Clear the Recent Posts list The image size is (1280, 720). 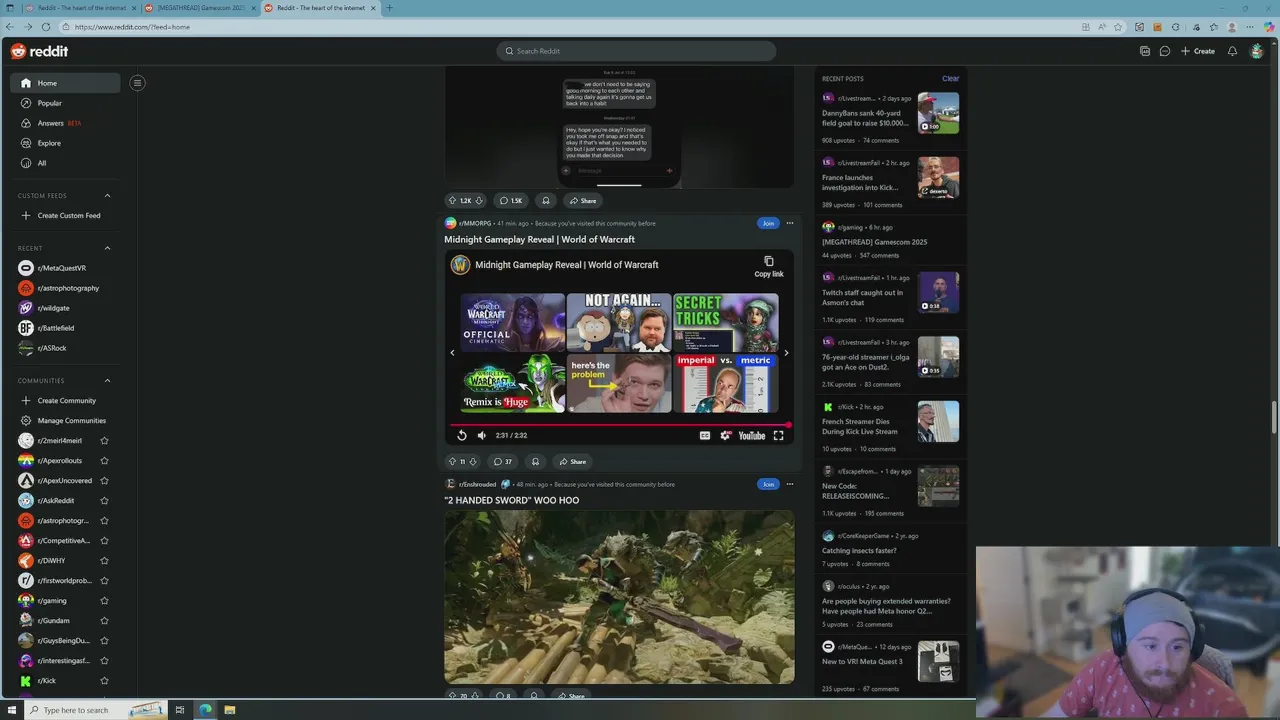tap(950, 79)
